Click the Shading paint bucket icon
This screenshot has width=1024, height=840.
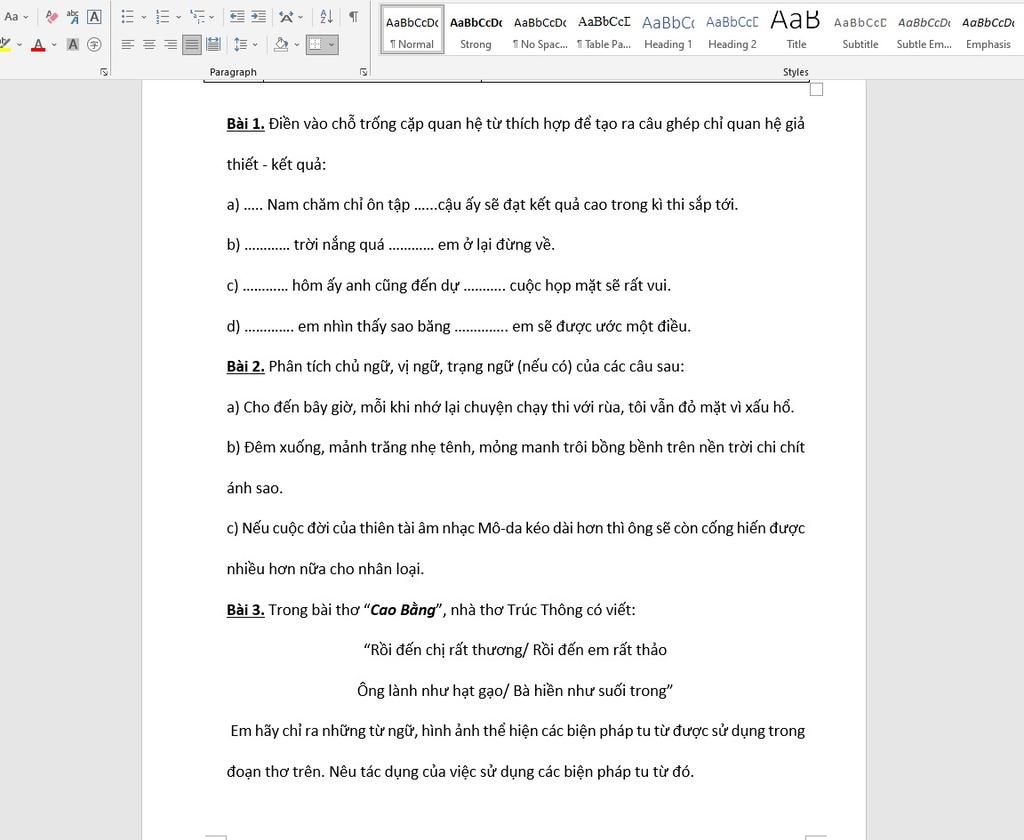pos(281,44)
